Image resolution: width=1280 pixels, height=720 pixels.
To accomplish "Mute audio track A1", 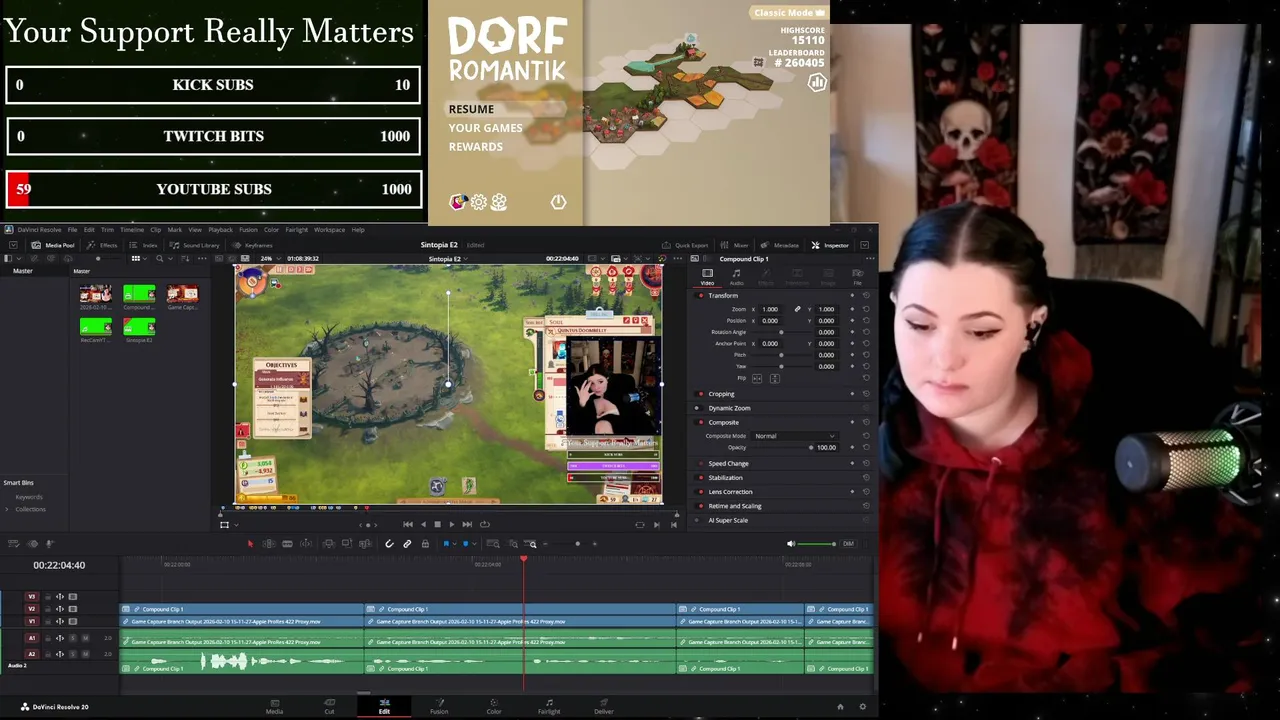I will coord(85,637).
